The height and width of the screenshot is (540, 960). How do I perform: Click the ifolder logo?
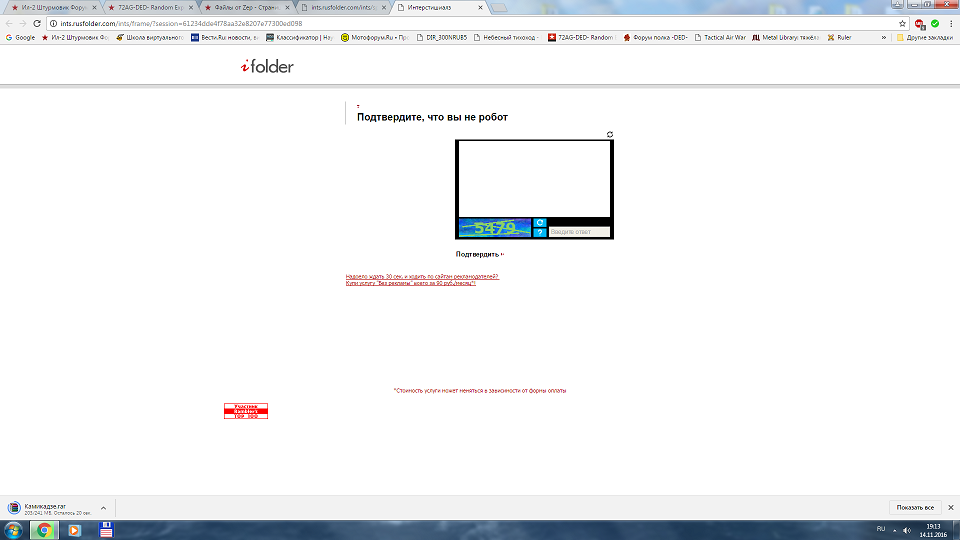pos(267,66)
